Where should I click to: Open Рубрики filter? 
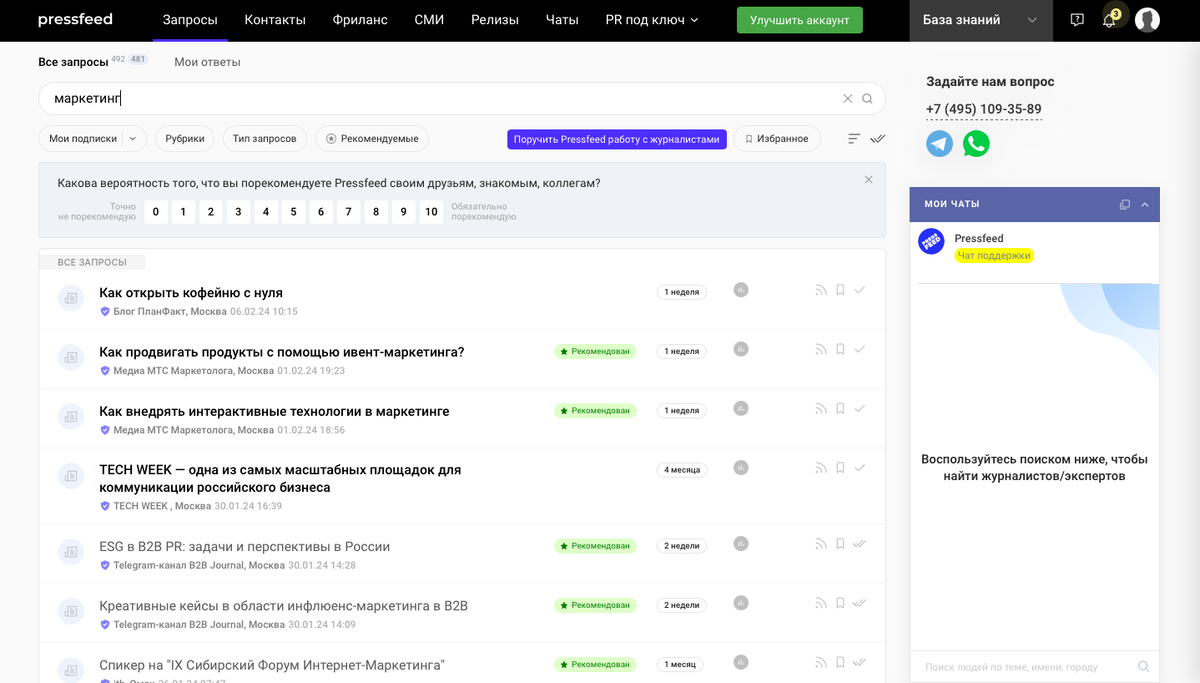point(185,139)
